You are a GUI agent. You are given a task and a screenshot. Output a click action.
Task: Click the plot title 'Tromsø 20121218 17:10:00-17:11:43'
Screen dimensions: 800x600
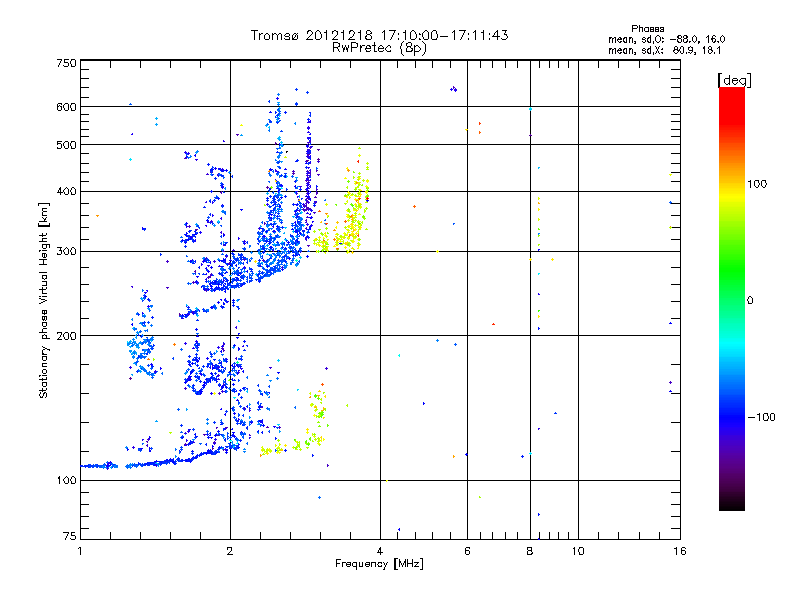pos(379,35)
